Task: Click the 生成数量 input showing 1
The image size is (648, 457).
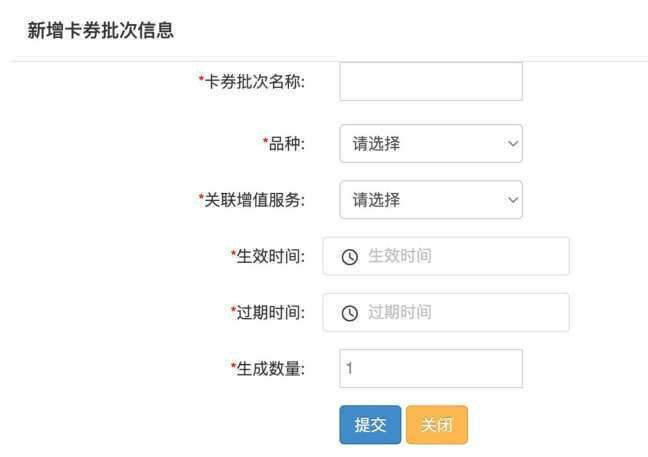Action: pos(431,368)
